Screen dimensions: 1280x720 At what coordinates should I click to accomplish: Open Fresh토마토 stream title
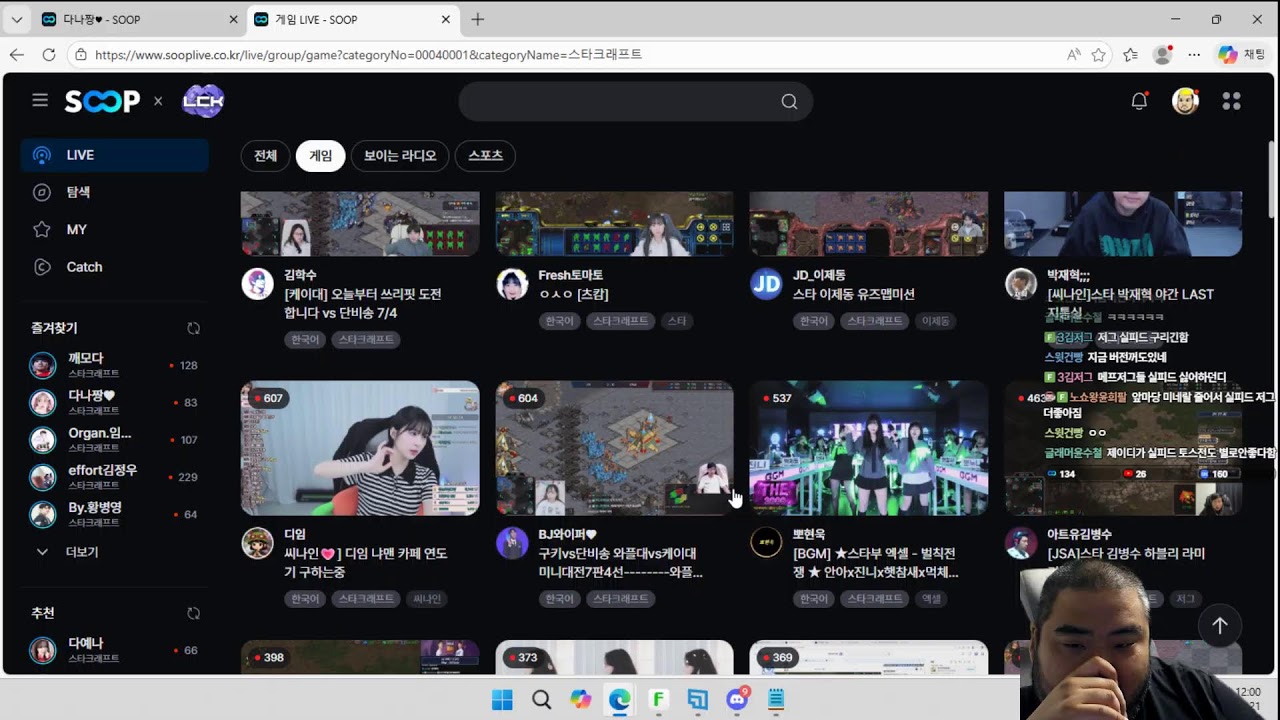(573, 294)
